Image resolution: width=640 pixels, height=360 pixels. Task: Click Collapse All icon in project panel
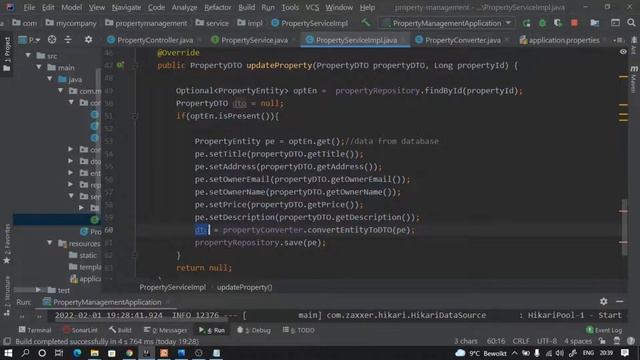pyautogui.click(x=68, y=40)
